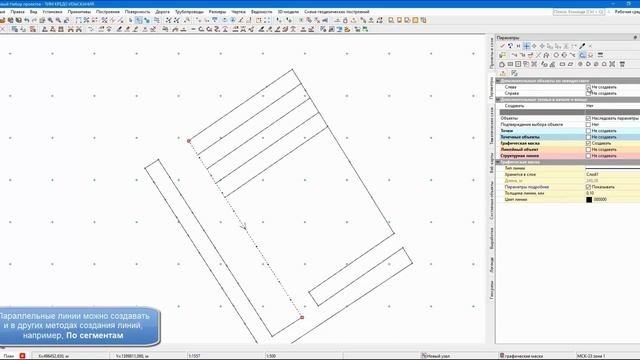
Task: Apply construction with green checkmark icon
Action: (x=502, y=46)
